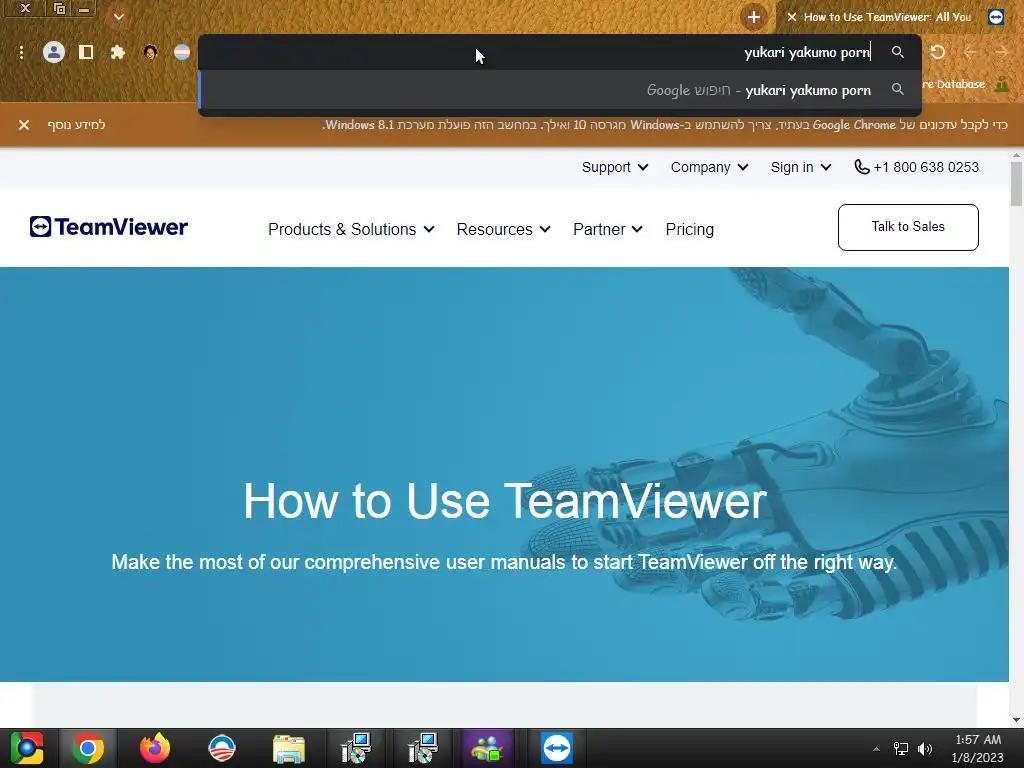
Task: Click the magnifier icon in the address bar
Action: pyautogui.click(x=898, y=52)
